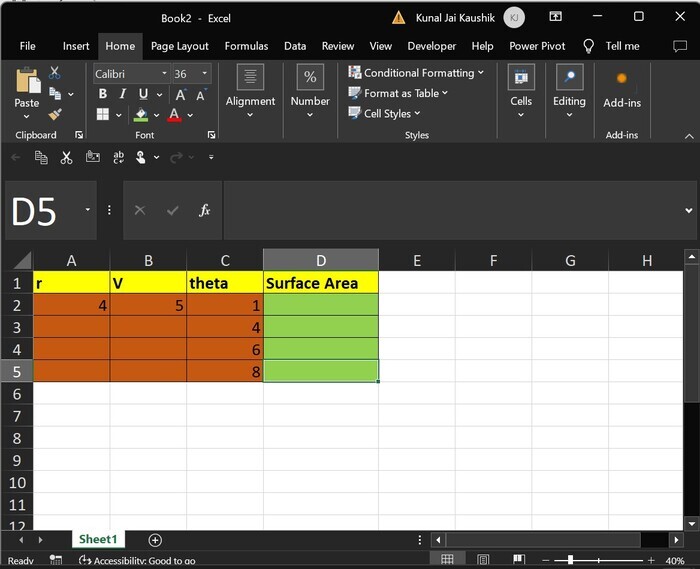Click the Insert Function fx icon
This screenshot has height=569, width=700.
204,210
